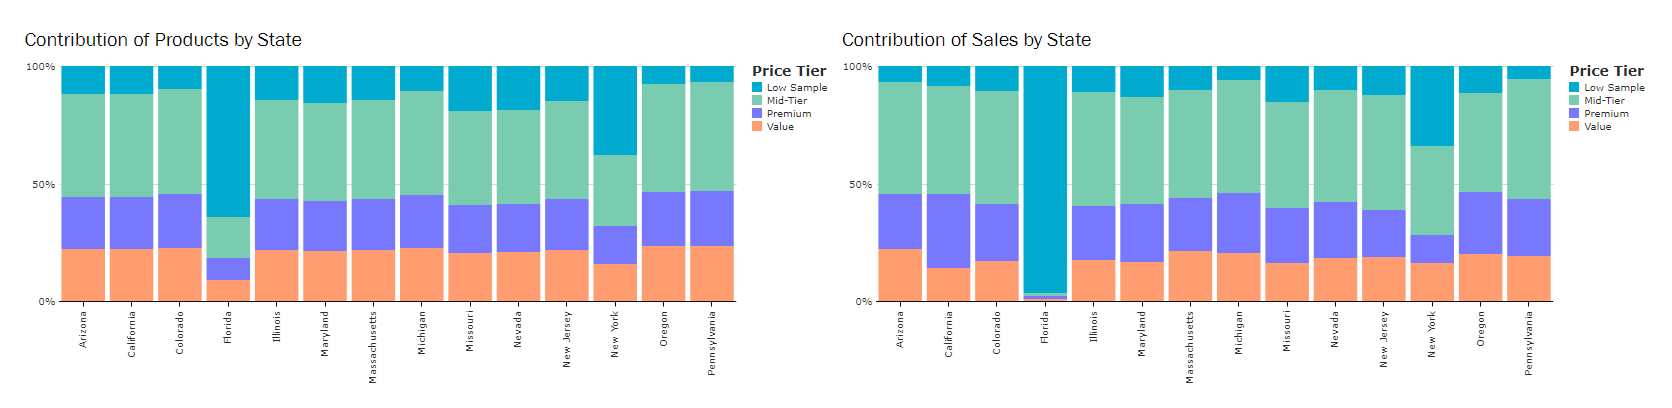1672x408 pixels.
Task: Toggle Premium legend entry in Sales chart
Action: click(x=1606, y=114)
